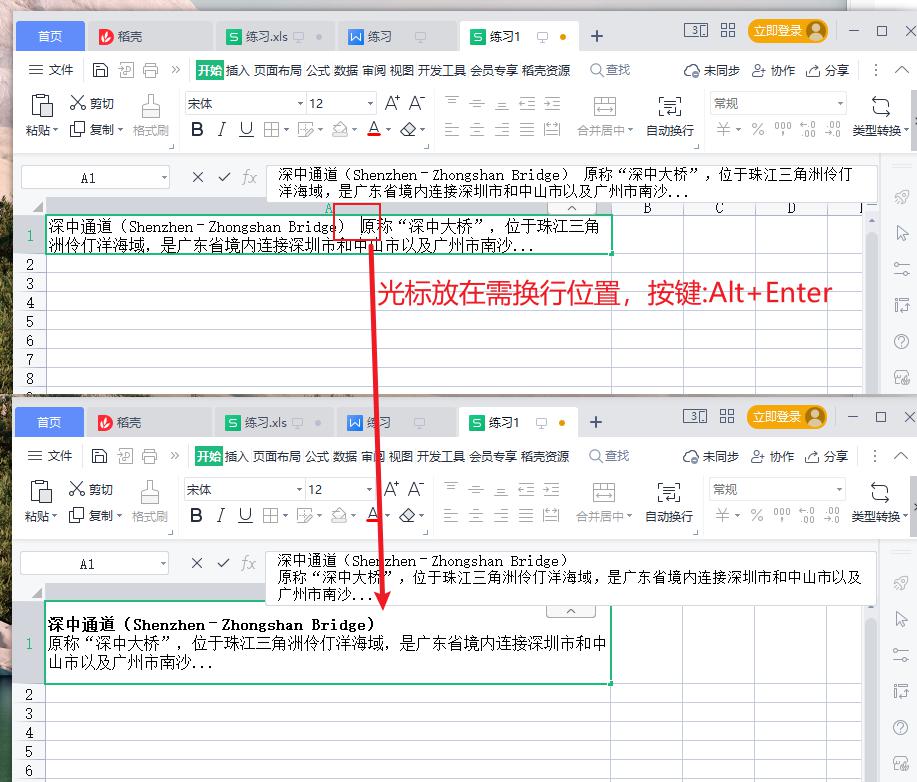Confirm entry with the checkmark in the upper formula bar
Screen dimensions: 917x782
pos(224,177)
